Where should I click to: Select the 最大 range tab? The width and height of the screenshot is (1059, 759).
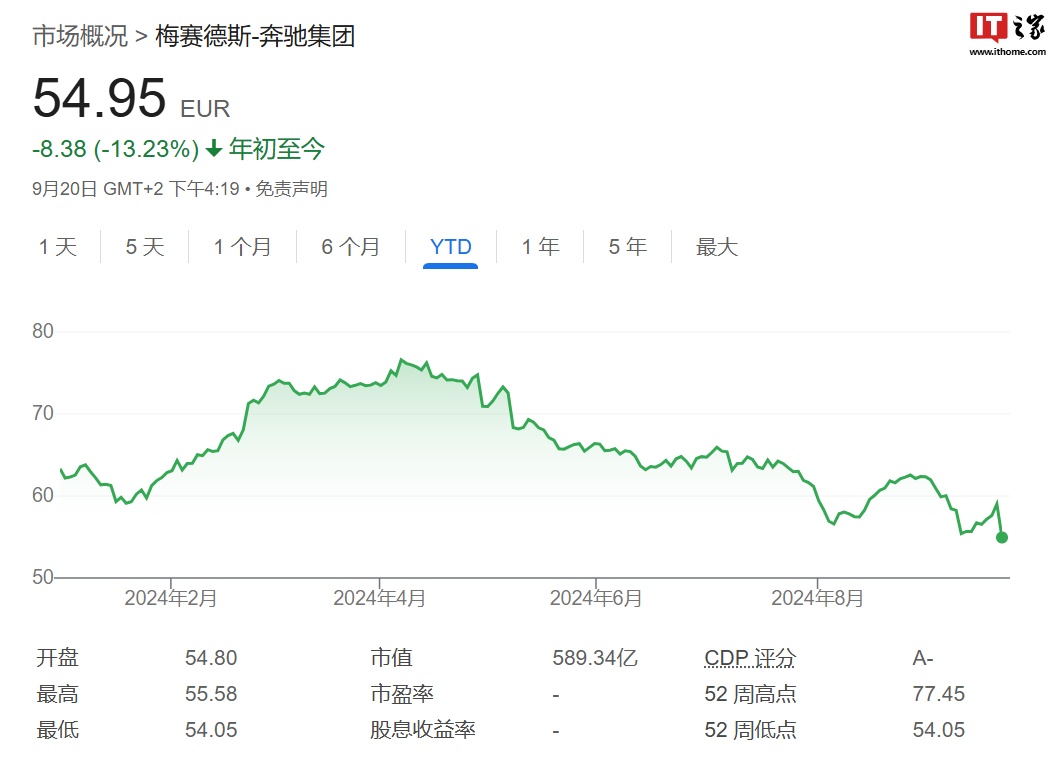tap(717, 246)
